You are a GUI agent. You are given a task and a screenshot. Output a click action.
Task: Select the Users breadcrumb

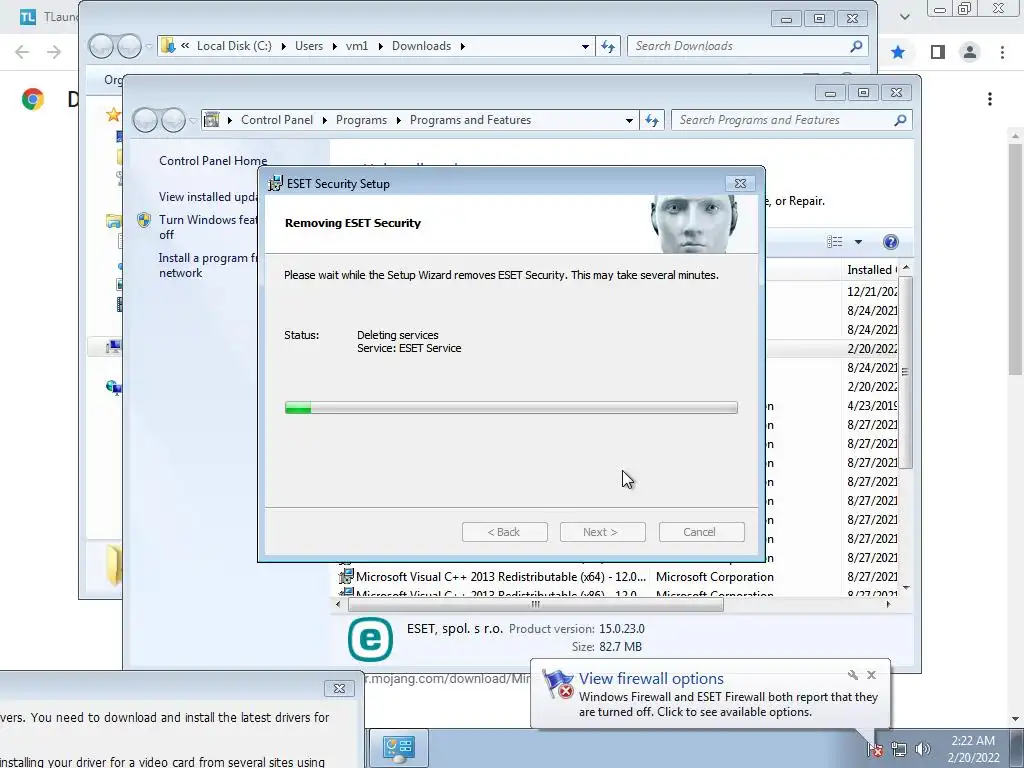309,46
